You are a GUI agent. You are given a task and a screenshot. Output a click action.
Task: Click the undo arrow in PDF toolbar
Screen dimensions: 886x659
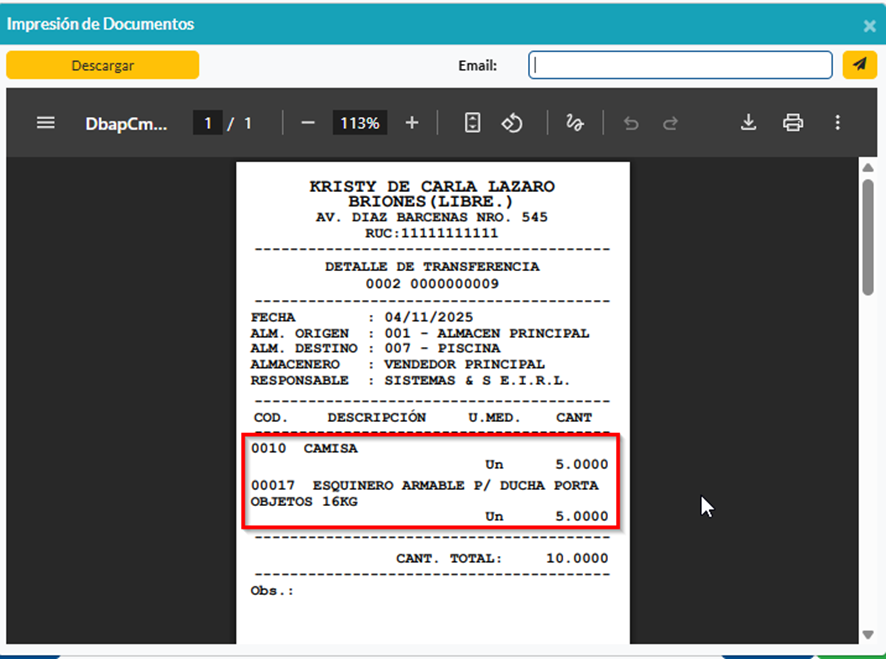coord(630,123)
